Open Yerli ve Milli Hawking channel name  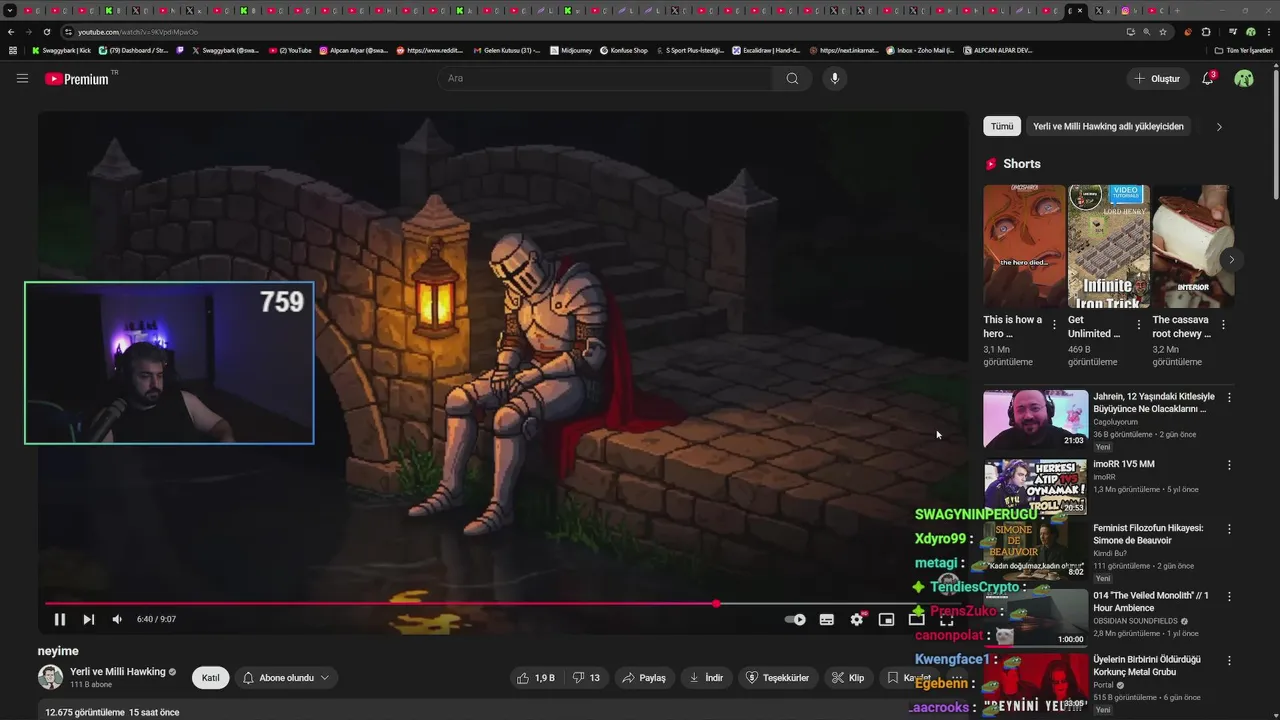[x=118, y=672]
